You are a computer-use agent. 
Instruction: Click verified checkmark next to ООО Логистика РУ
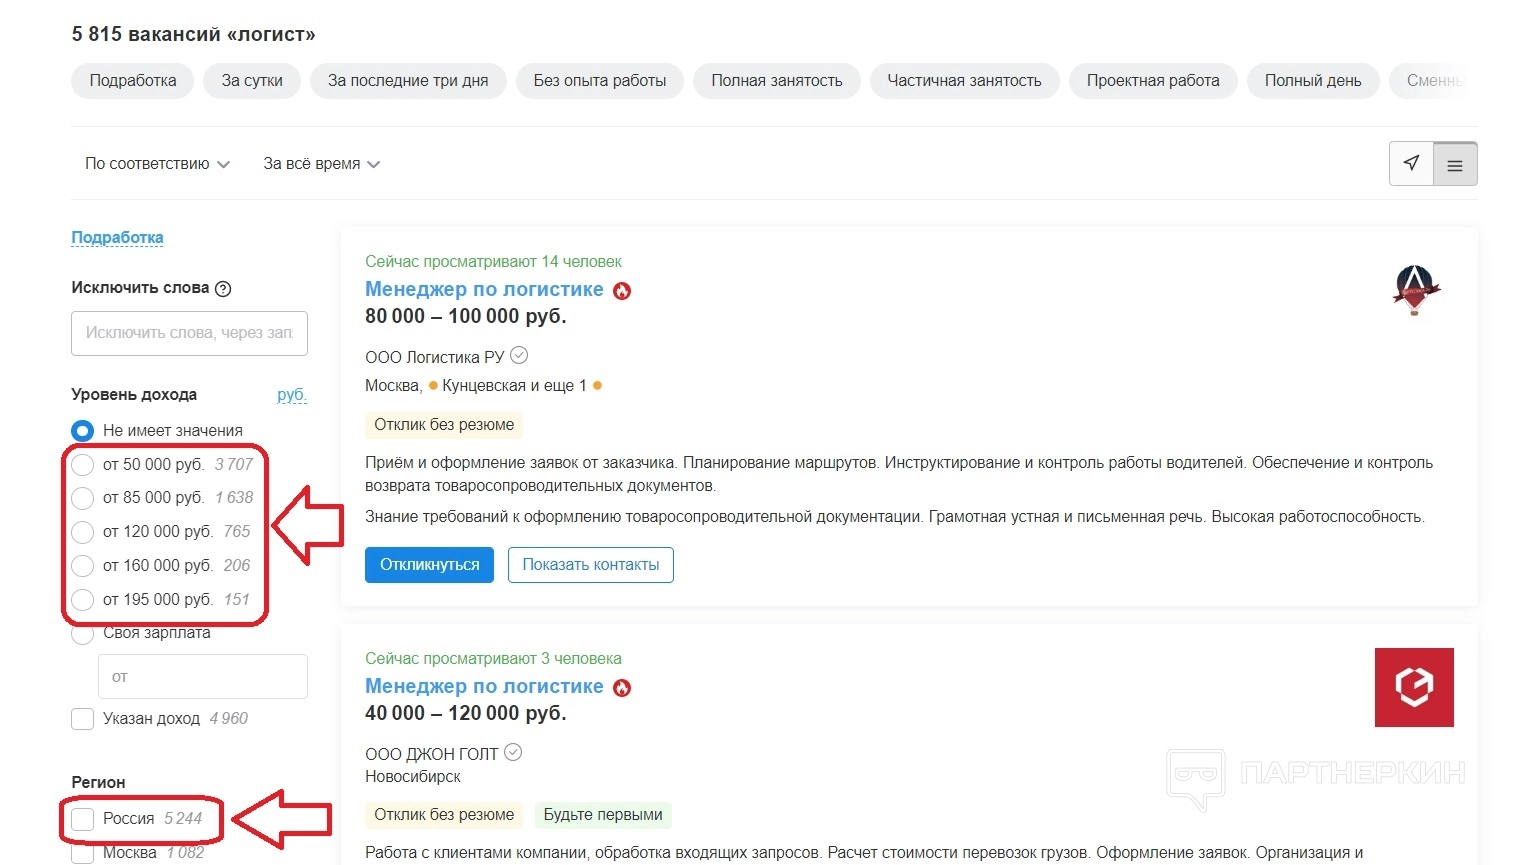(x=519, y=356)
